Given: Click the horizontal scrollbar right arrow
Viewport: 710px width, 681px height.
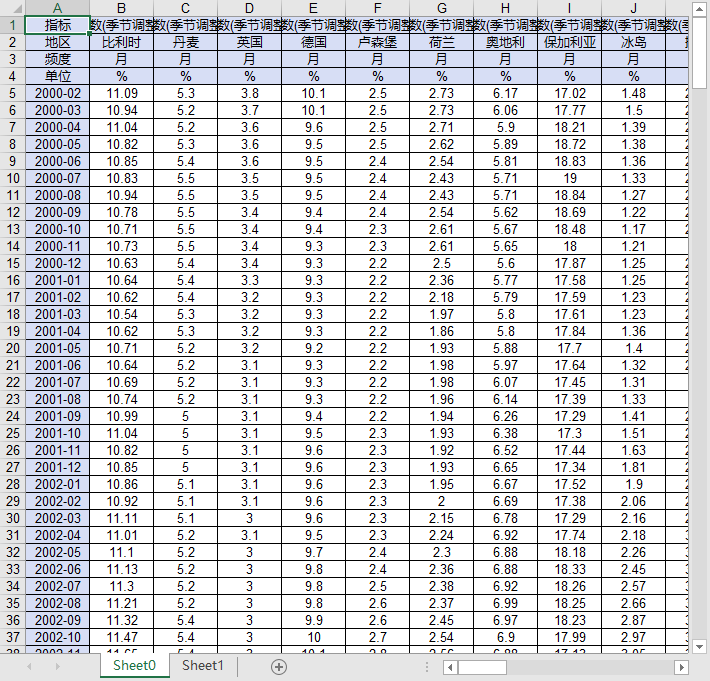Looking at the screenshot, I should click(x=681, y=667).
